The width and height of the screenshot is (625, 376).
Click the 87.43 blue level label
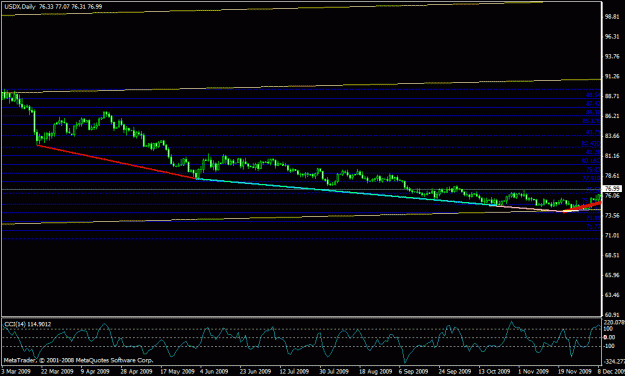tap(593, 104)
